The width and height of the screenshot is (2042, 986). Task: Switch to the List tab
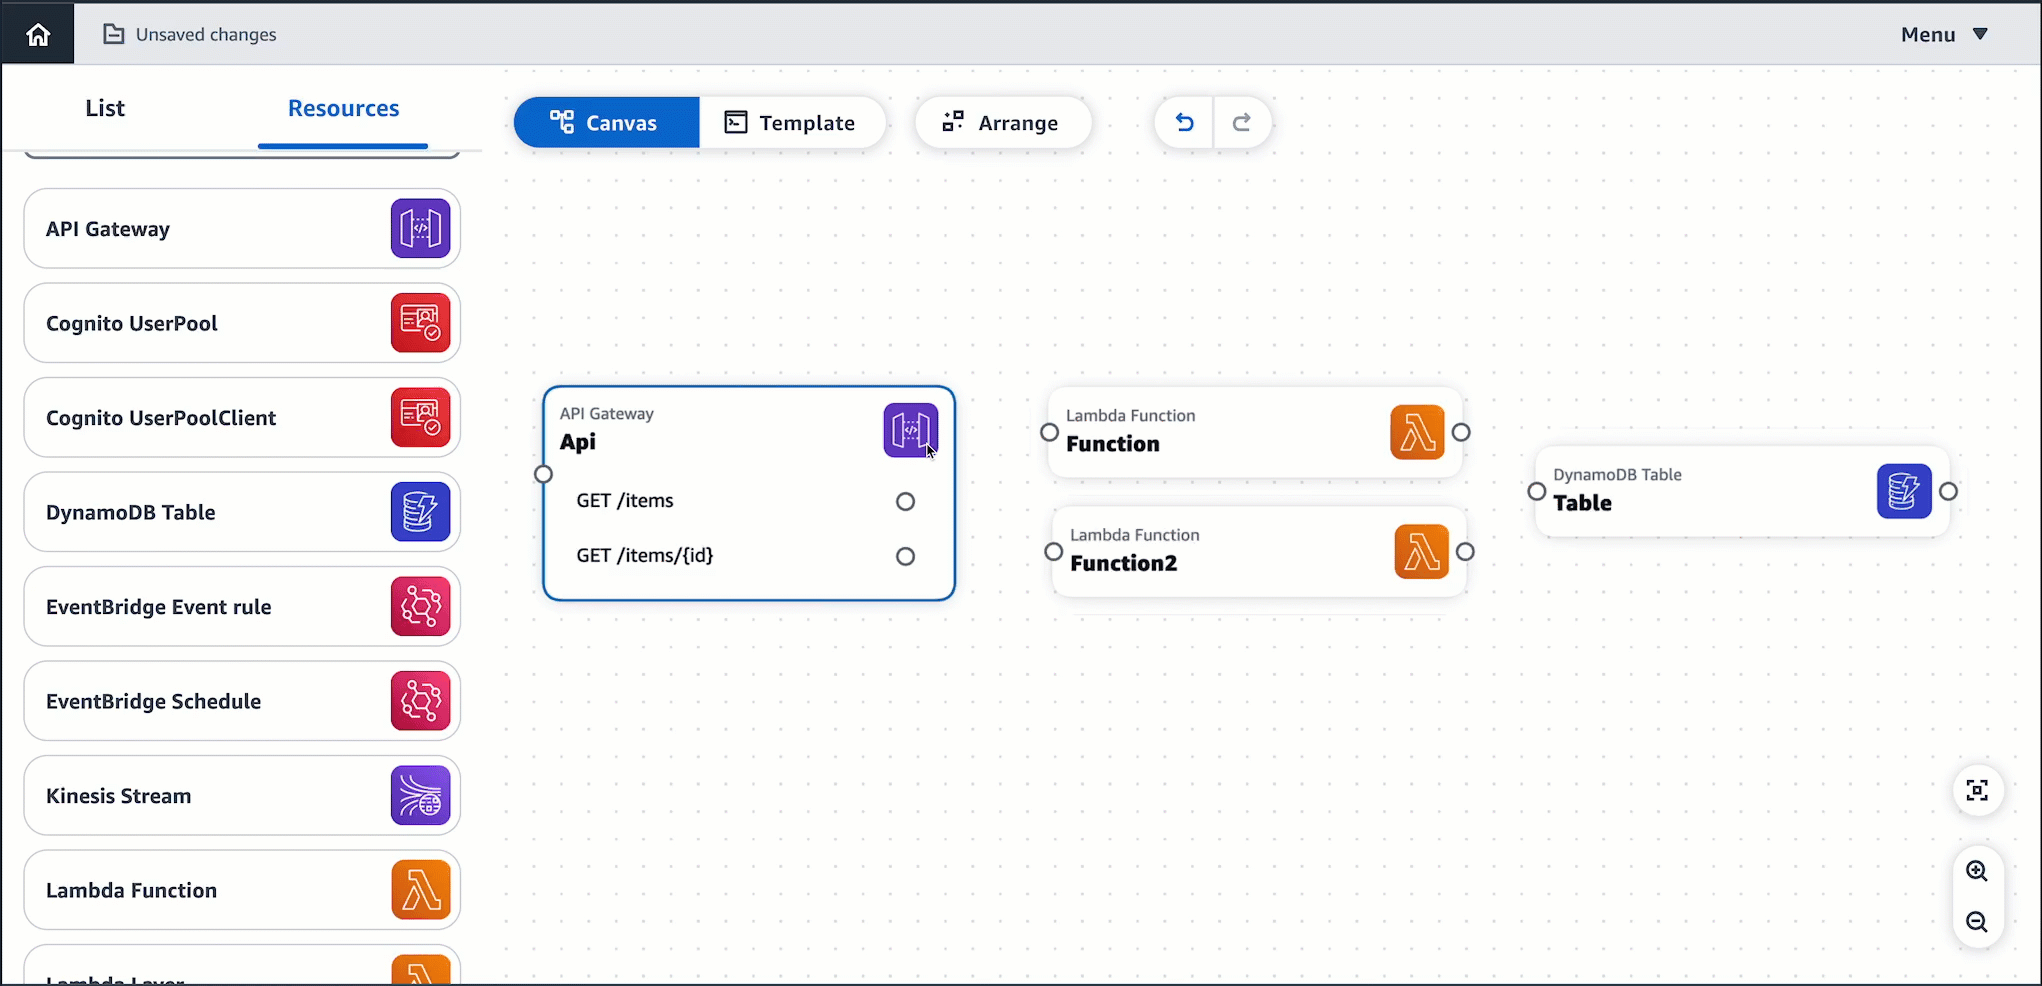point(104,108)
